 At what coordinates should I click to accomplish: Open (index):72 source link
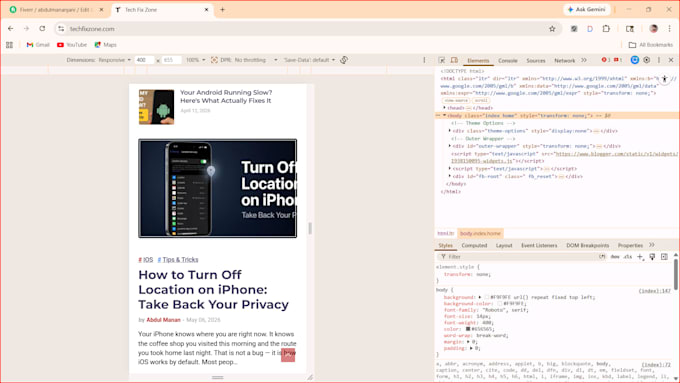[656, 365]
